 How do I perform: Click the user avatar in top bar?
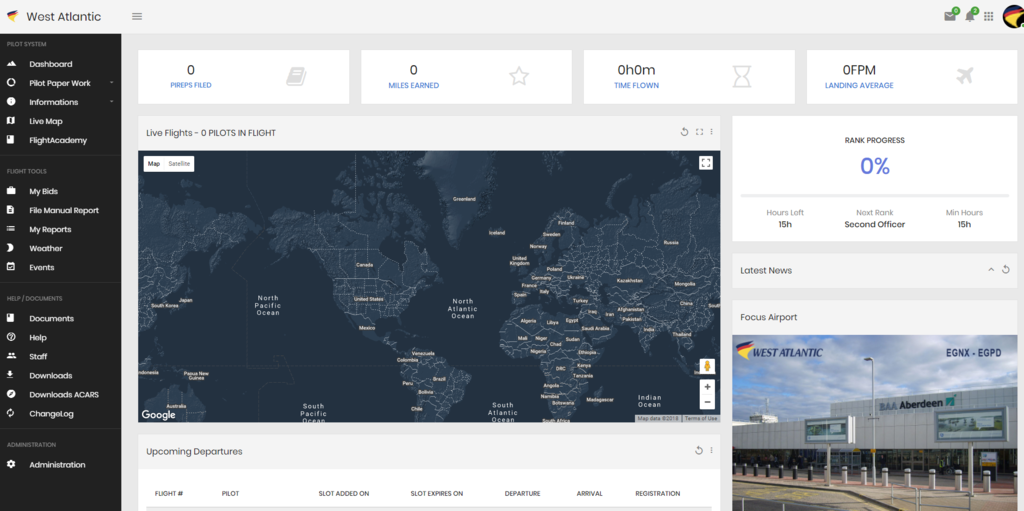pyautogui.click(x=1012, y=16)
